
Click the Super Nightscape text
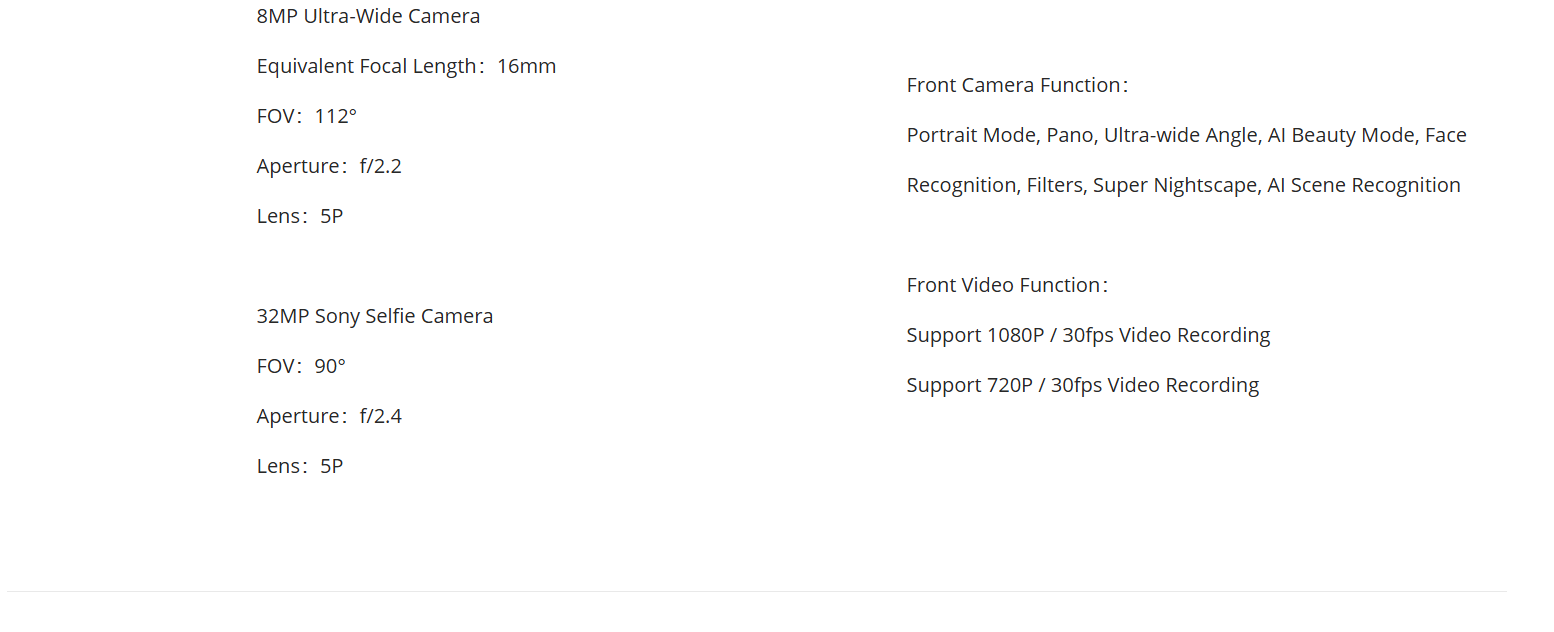tap(1175, 185)
